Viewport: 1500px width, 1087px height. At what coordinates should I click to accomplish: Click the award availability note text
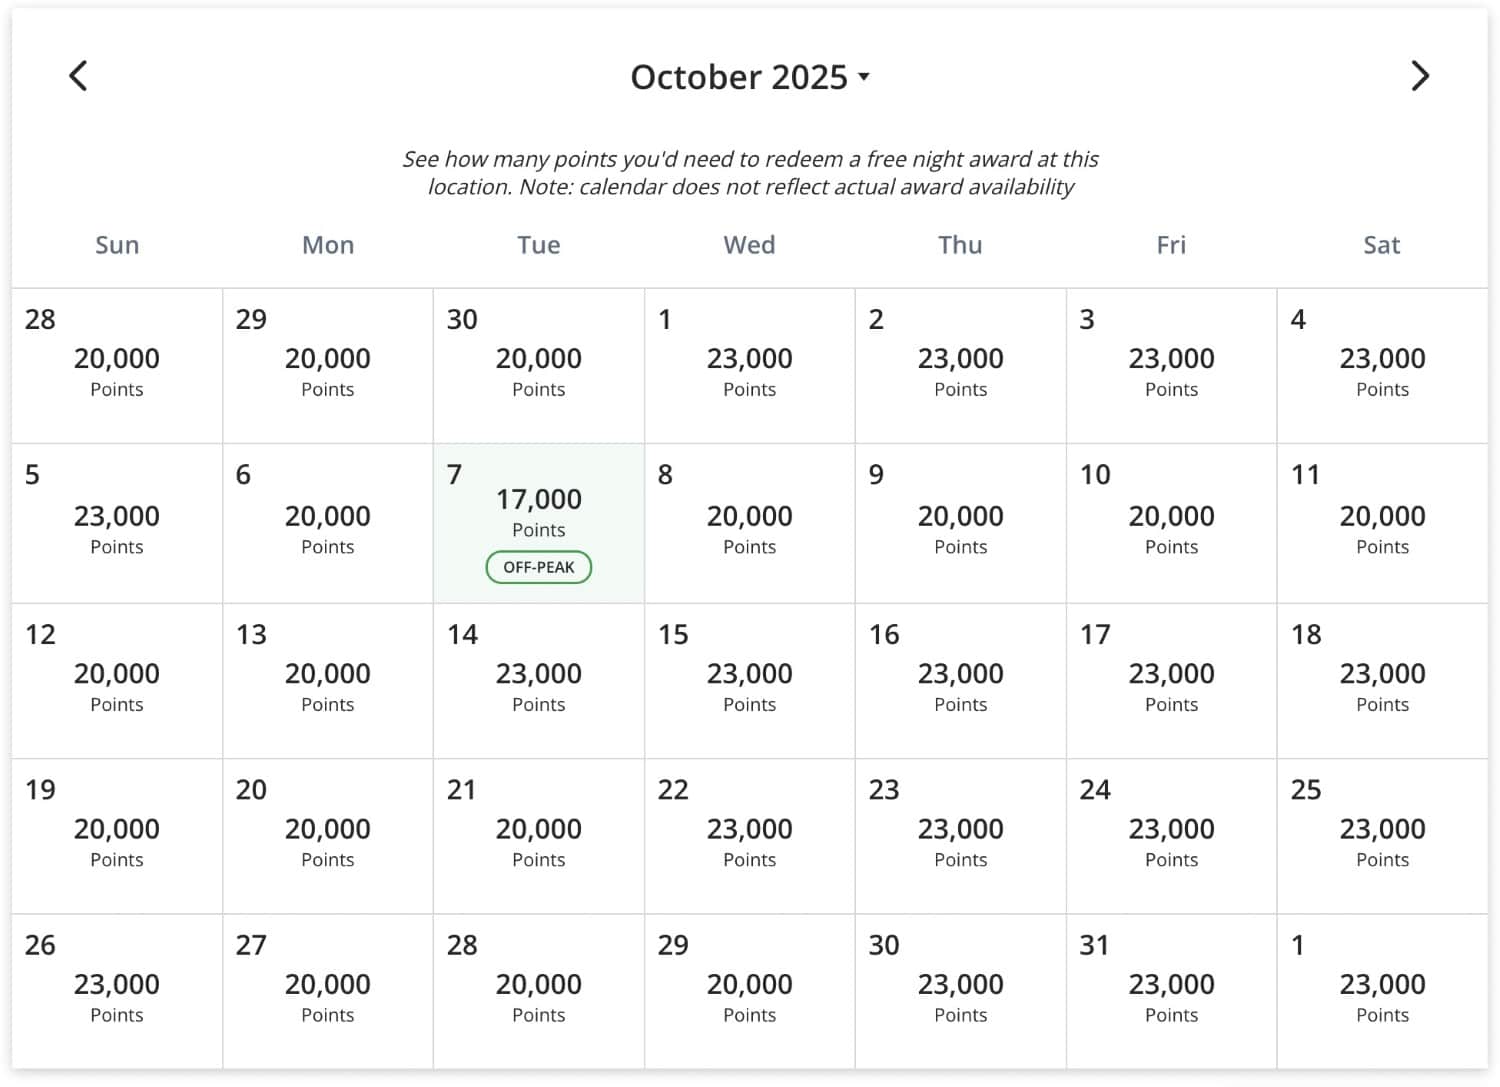tap(749, 172)
